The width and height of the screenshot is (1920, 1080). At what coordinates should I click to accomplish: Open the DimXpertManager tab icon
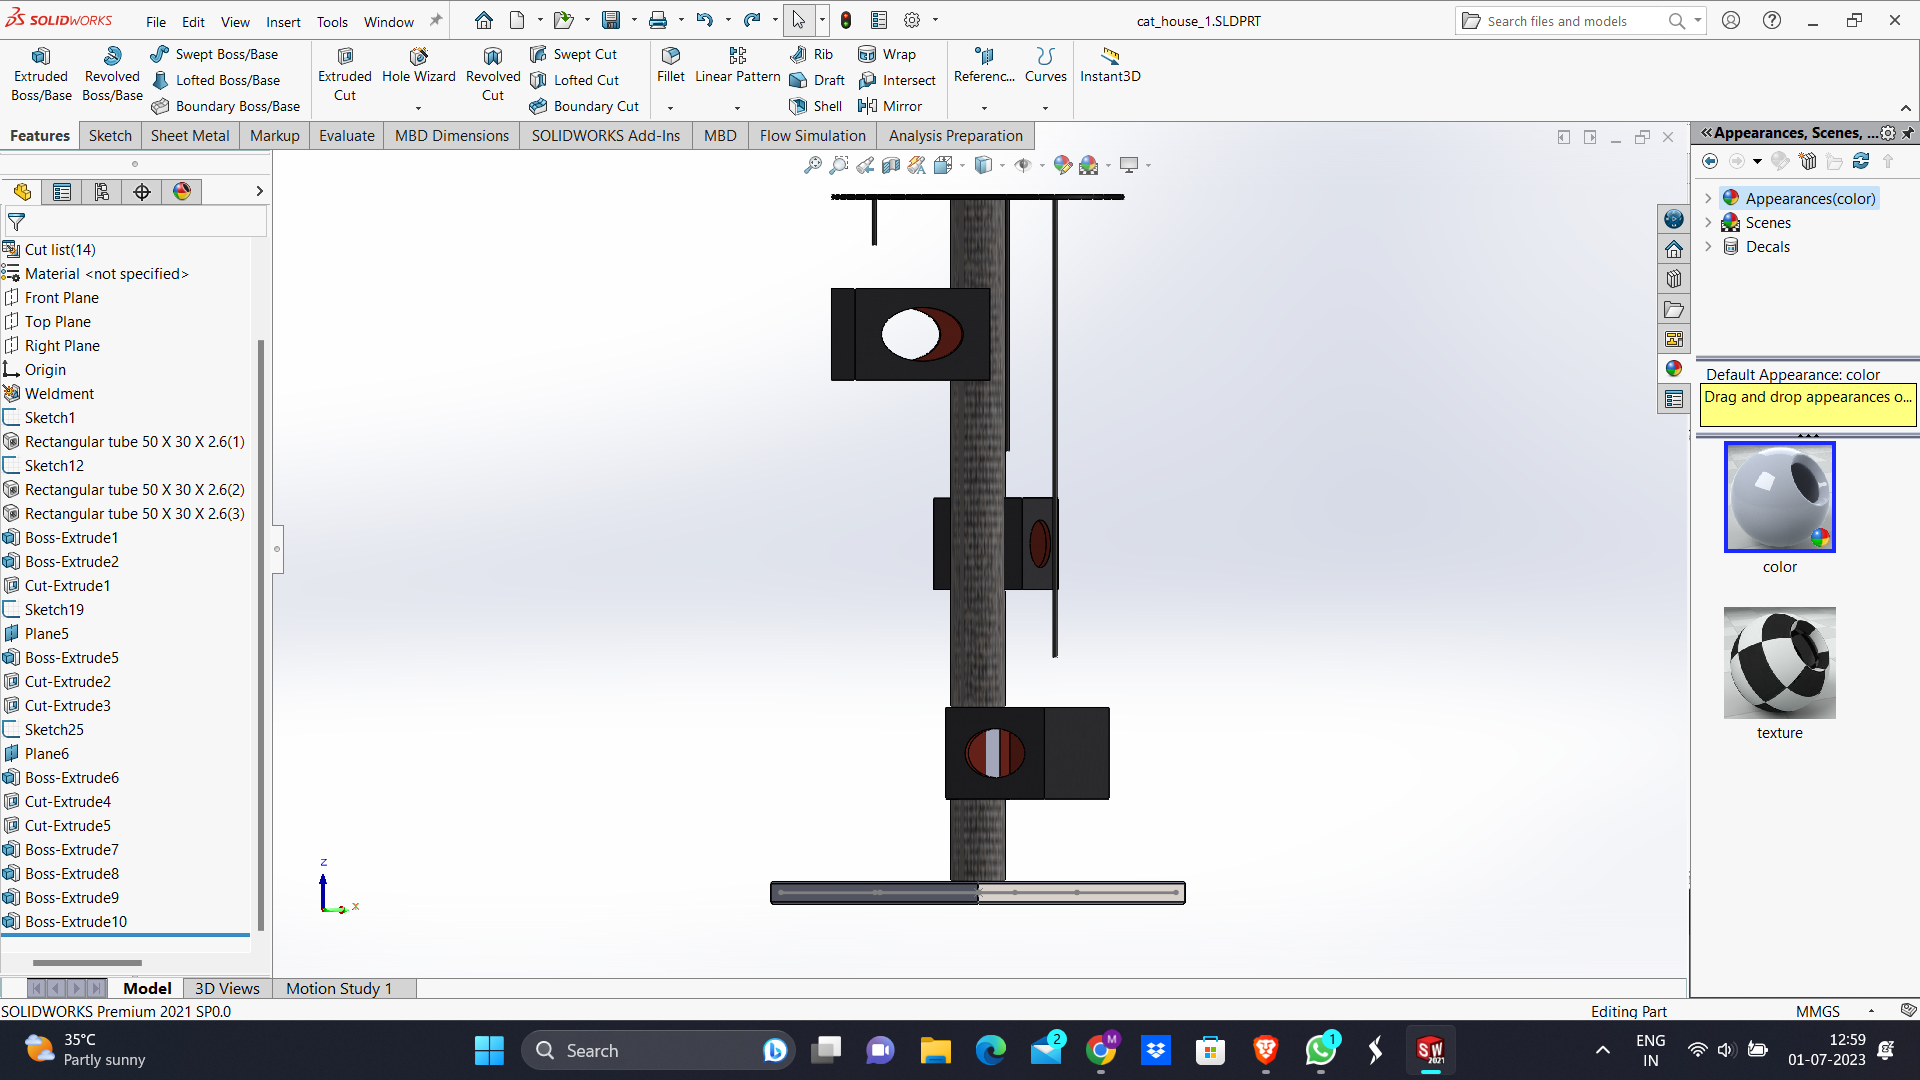142,192
